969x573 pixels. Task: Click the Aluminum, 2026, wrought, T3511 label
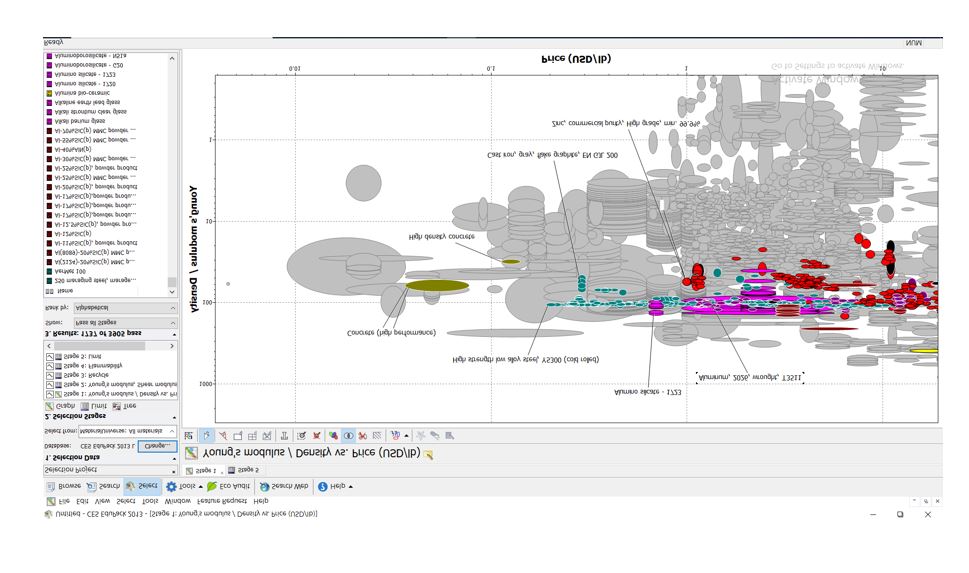pos(750,377)
